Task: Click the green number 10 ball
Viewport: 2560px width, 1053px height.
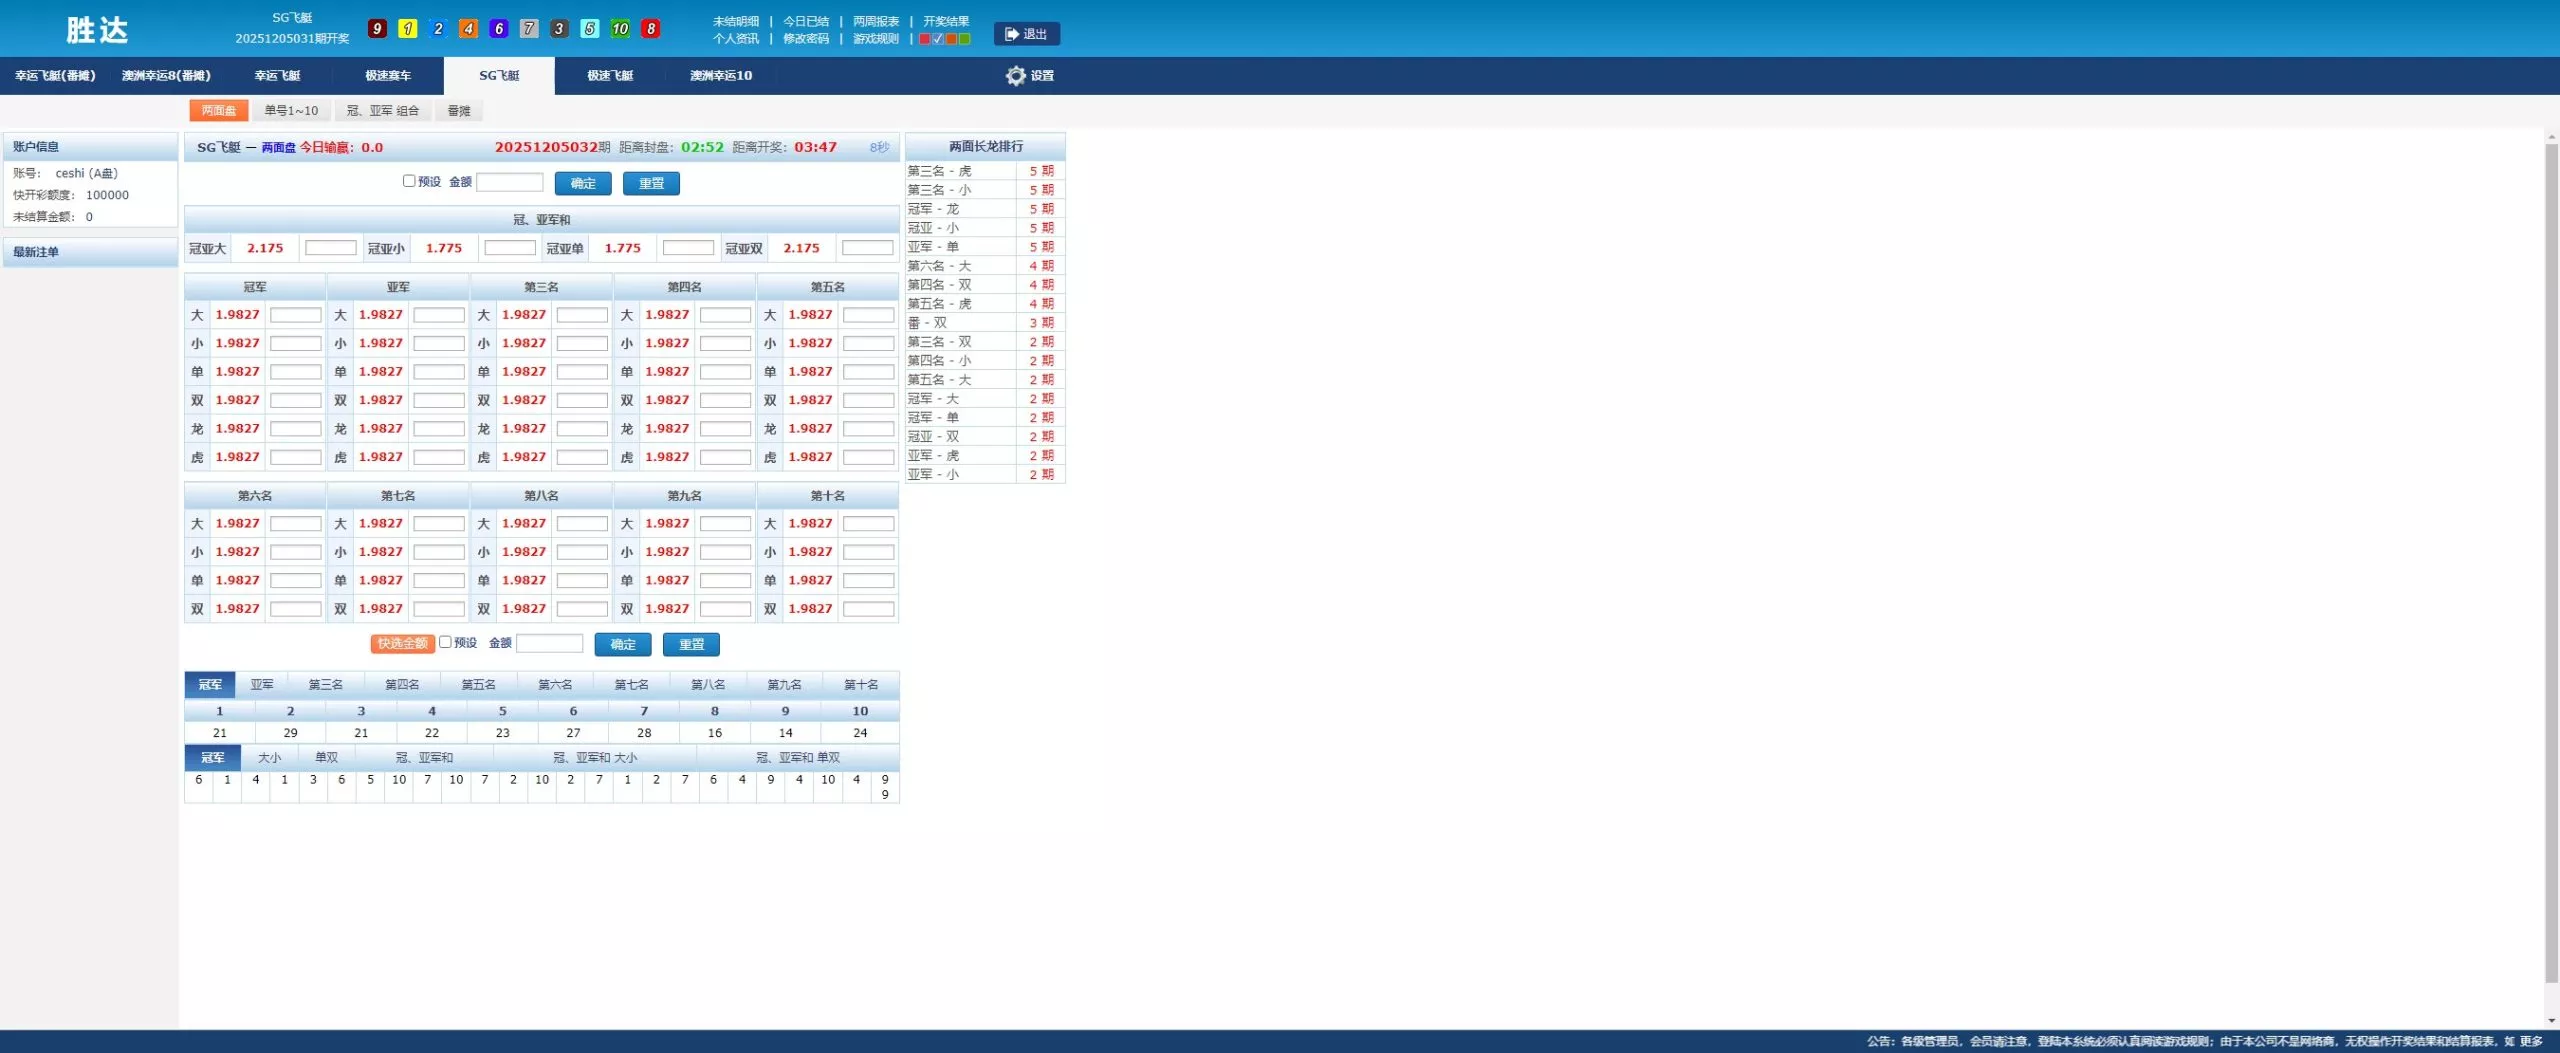Action: (x=620, y=29)
